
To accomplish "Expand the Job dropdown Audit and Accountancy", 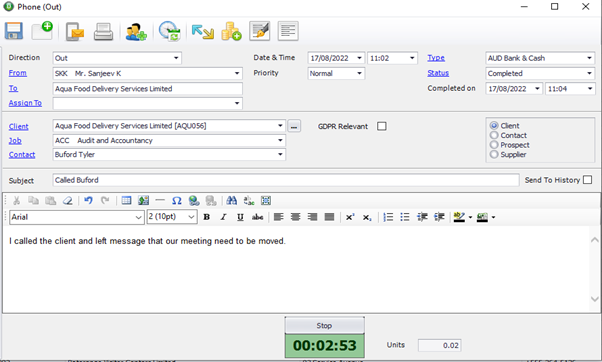I will [280, 141].
